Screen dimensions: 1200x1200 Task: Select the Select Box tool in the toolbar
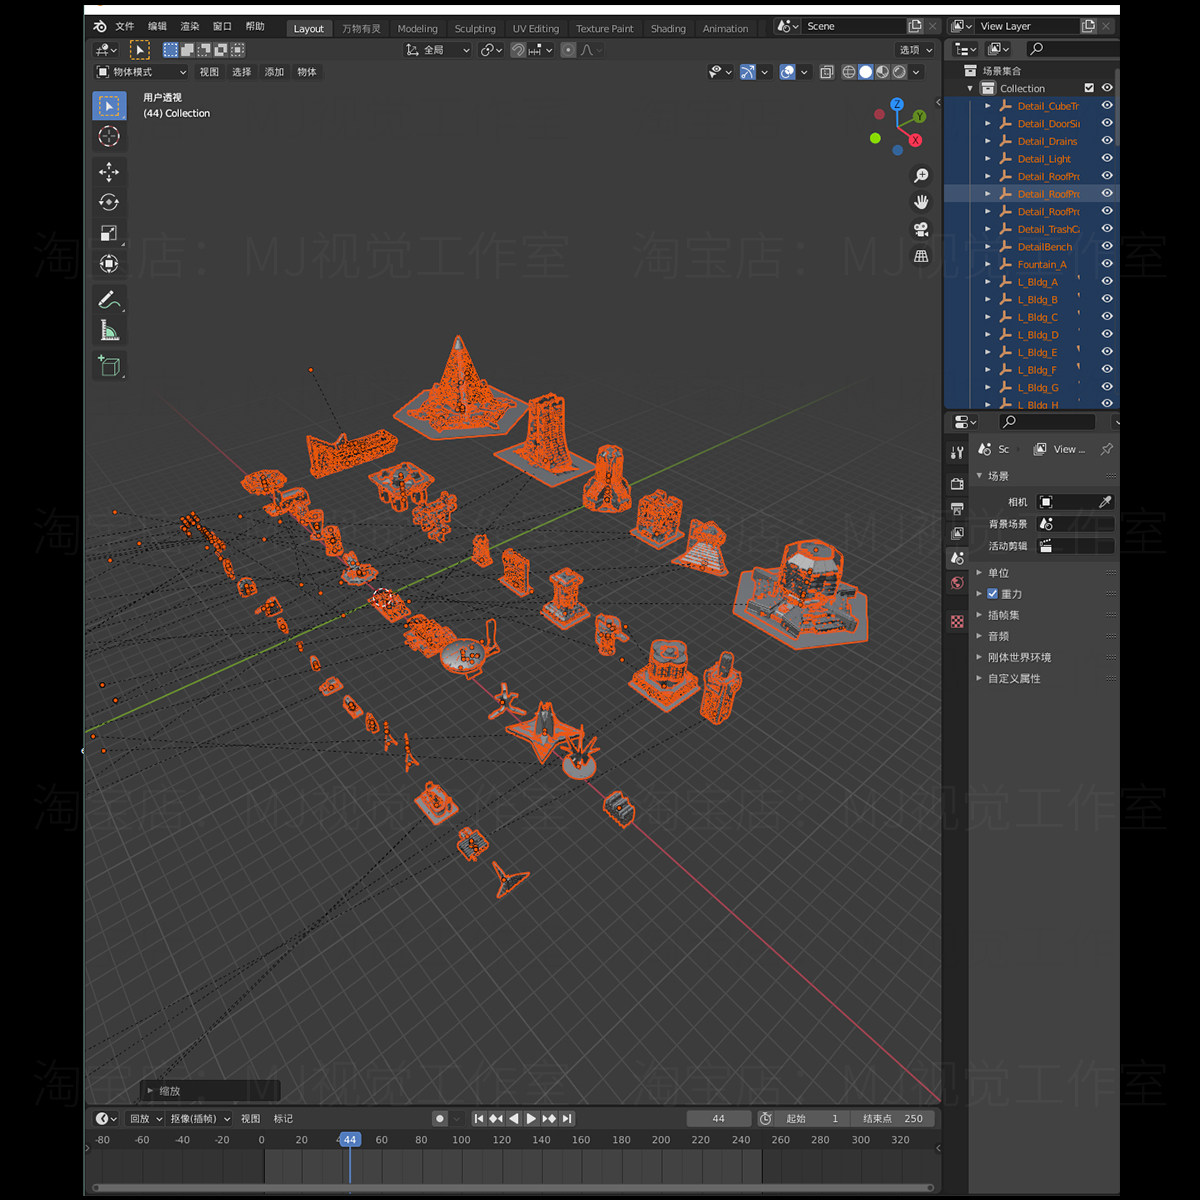109,105
